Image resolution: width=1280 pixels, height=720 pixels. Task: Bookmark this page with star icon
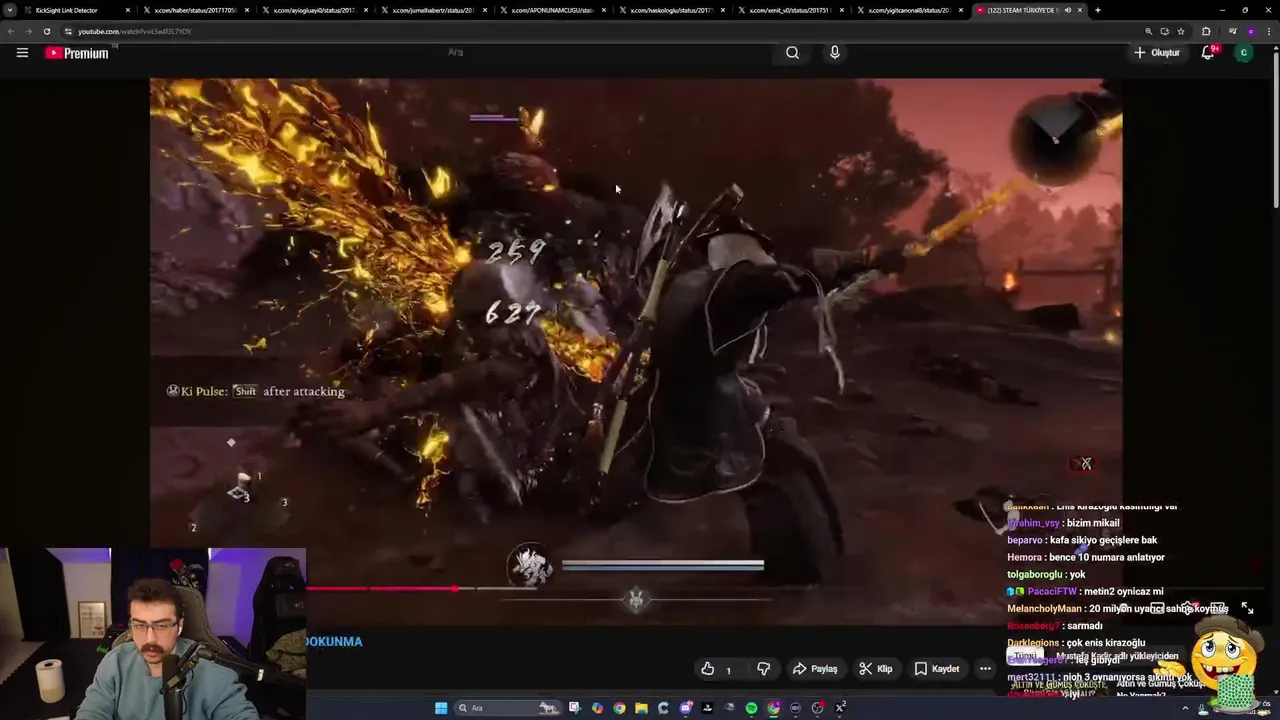1180,31
